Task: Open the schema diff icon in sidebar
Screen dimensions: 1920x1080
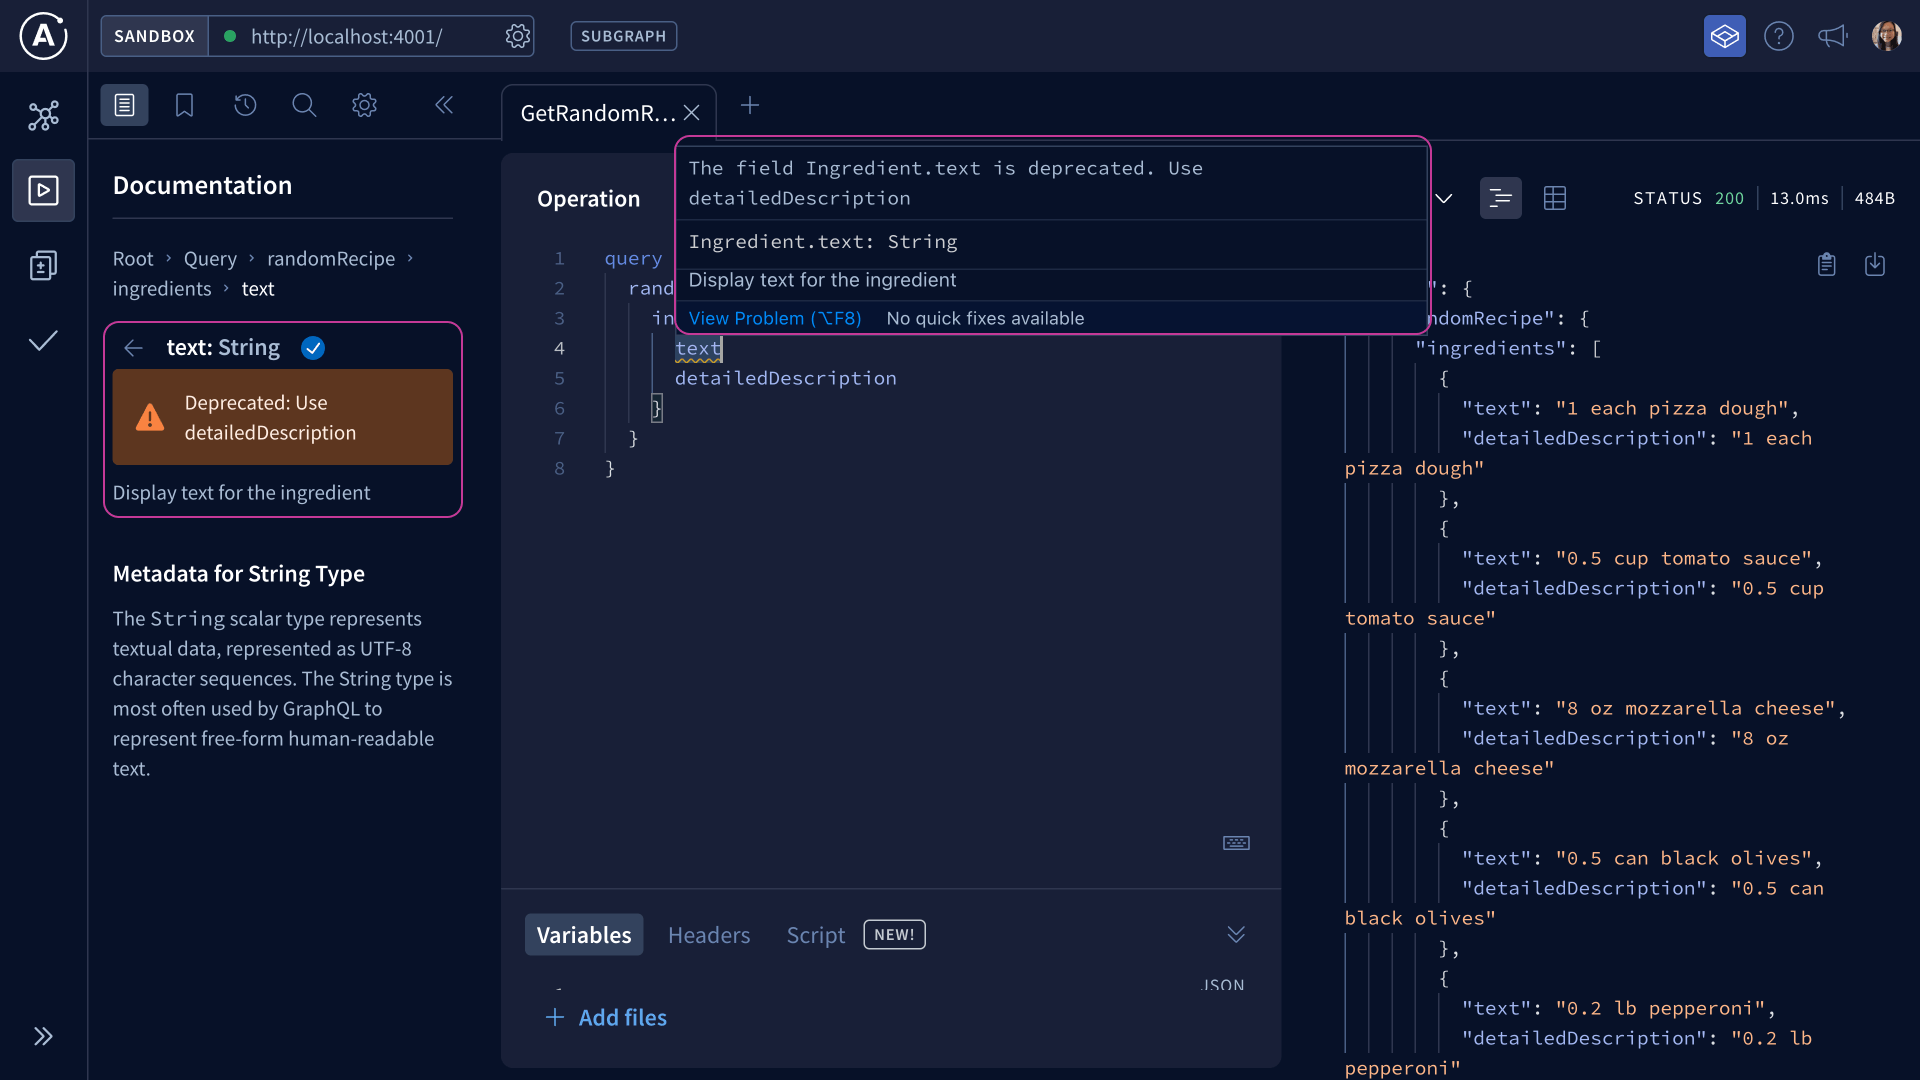Action: click(43, 265)
